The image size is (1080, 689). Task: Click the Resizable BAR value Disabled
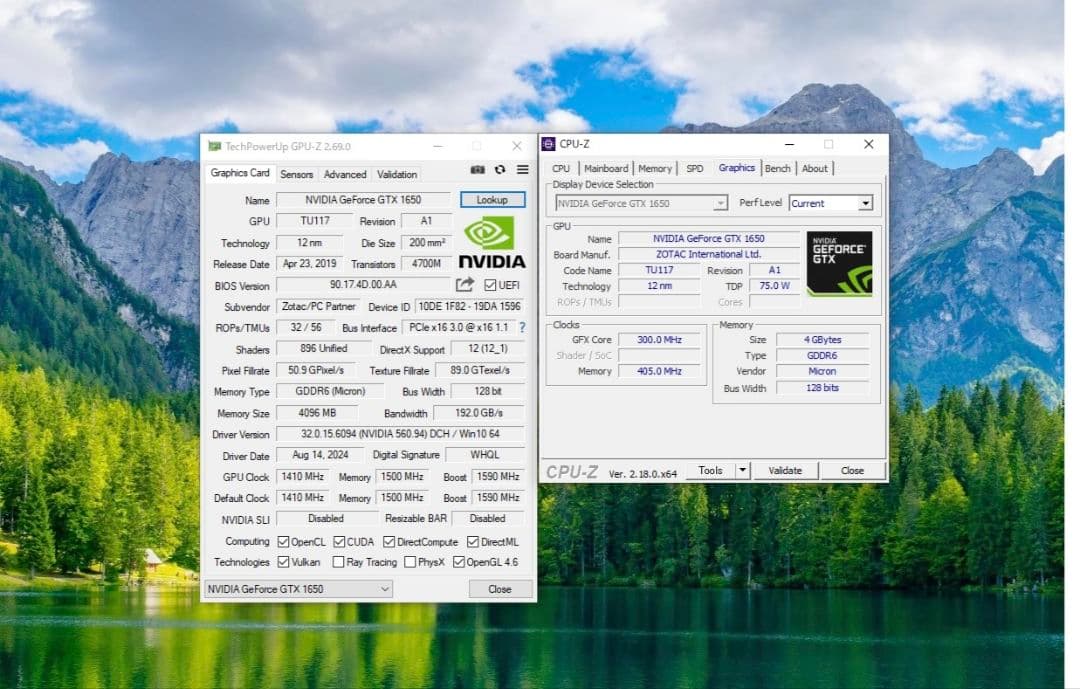pos(488,518)
